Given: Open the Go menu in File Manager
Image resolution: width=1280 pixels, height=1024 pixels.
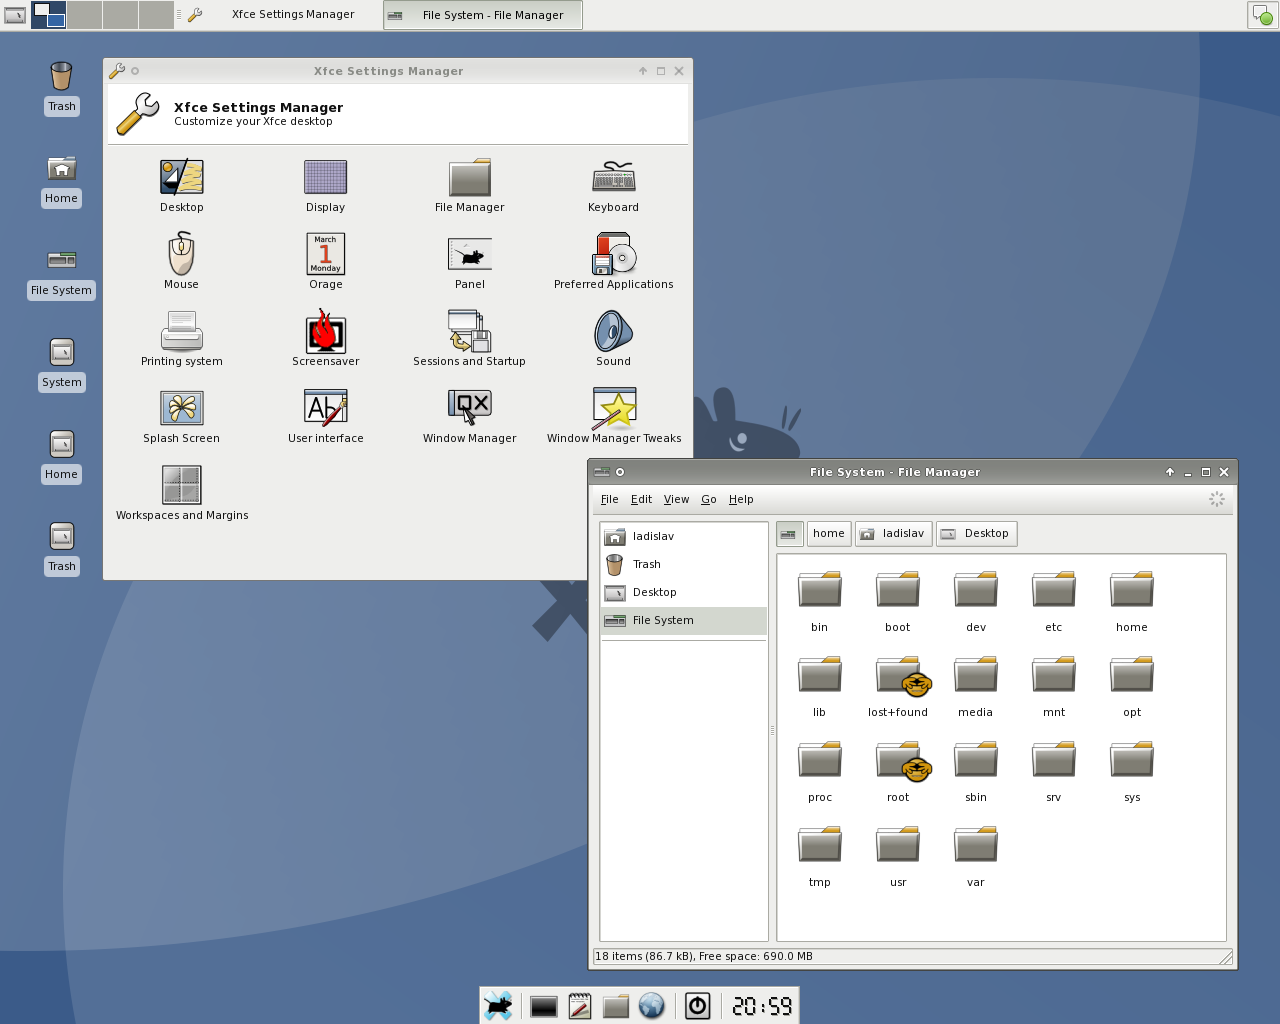Looking at the screenshot, I should click(x=709, y=499).
